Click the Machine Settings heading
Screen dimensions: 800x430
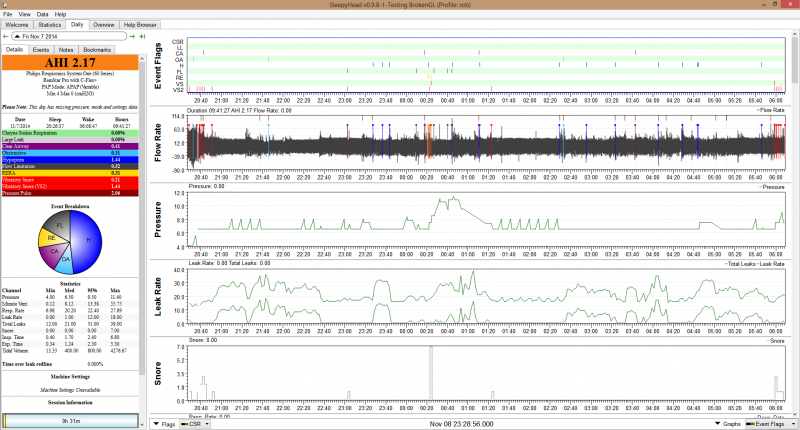click(70, 376)
